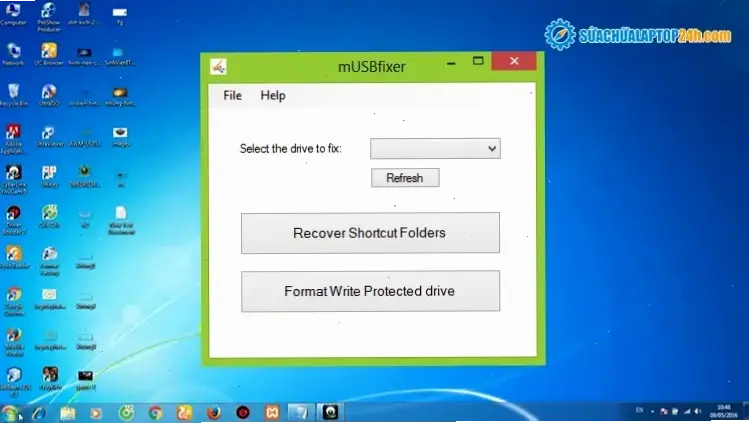
Task: Select the Unikey desktop icon
Action: [49, 176]
